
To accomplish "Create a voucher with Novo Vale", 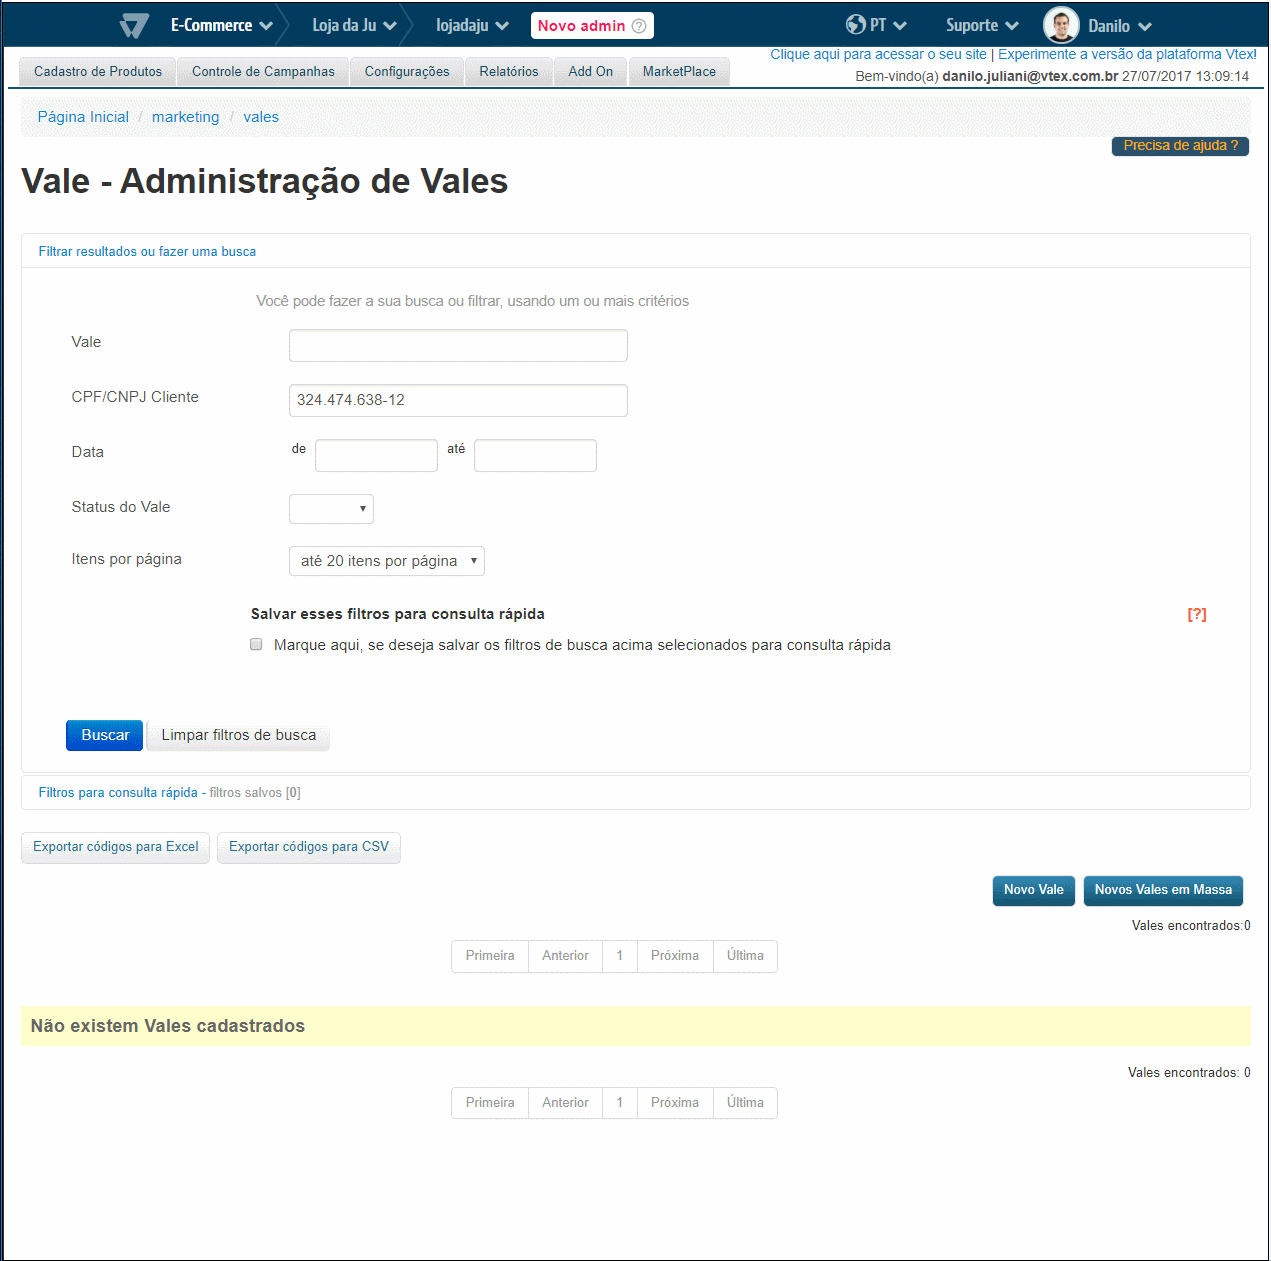I will [1033, 890].
